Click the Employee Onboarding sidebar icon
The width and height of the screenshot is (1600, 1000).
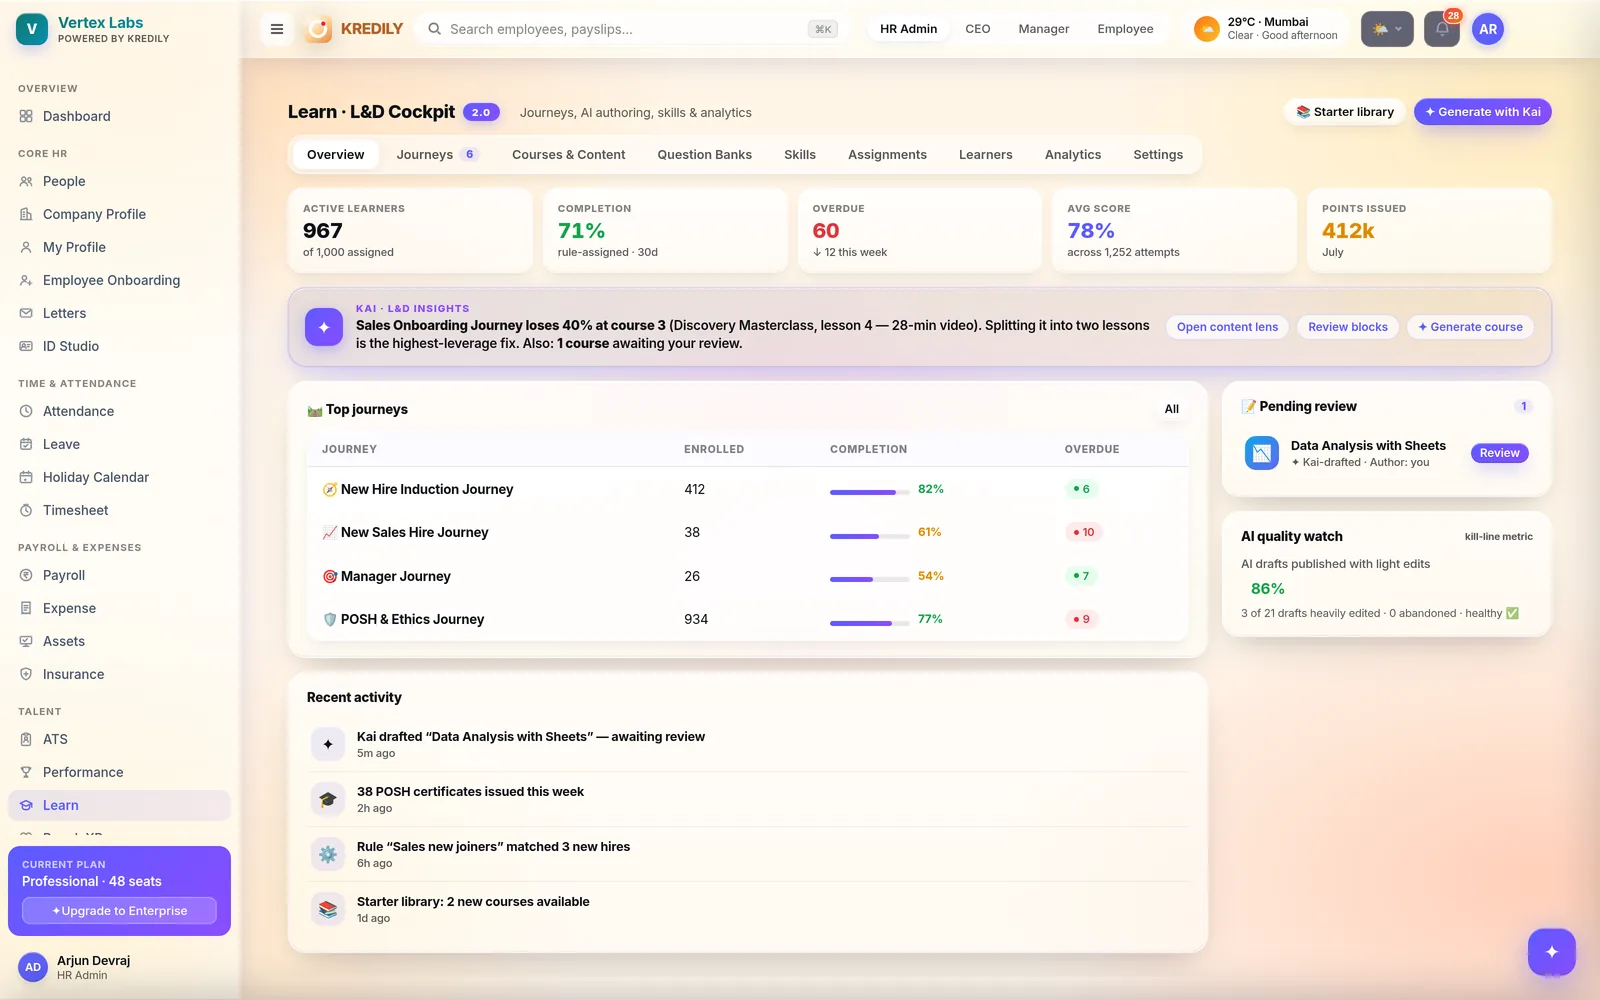pyautogui.click(x=26, y=280)
